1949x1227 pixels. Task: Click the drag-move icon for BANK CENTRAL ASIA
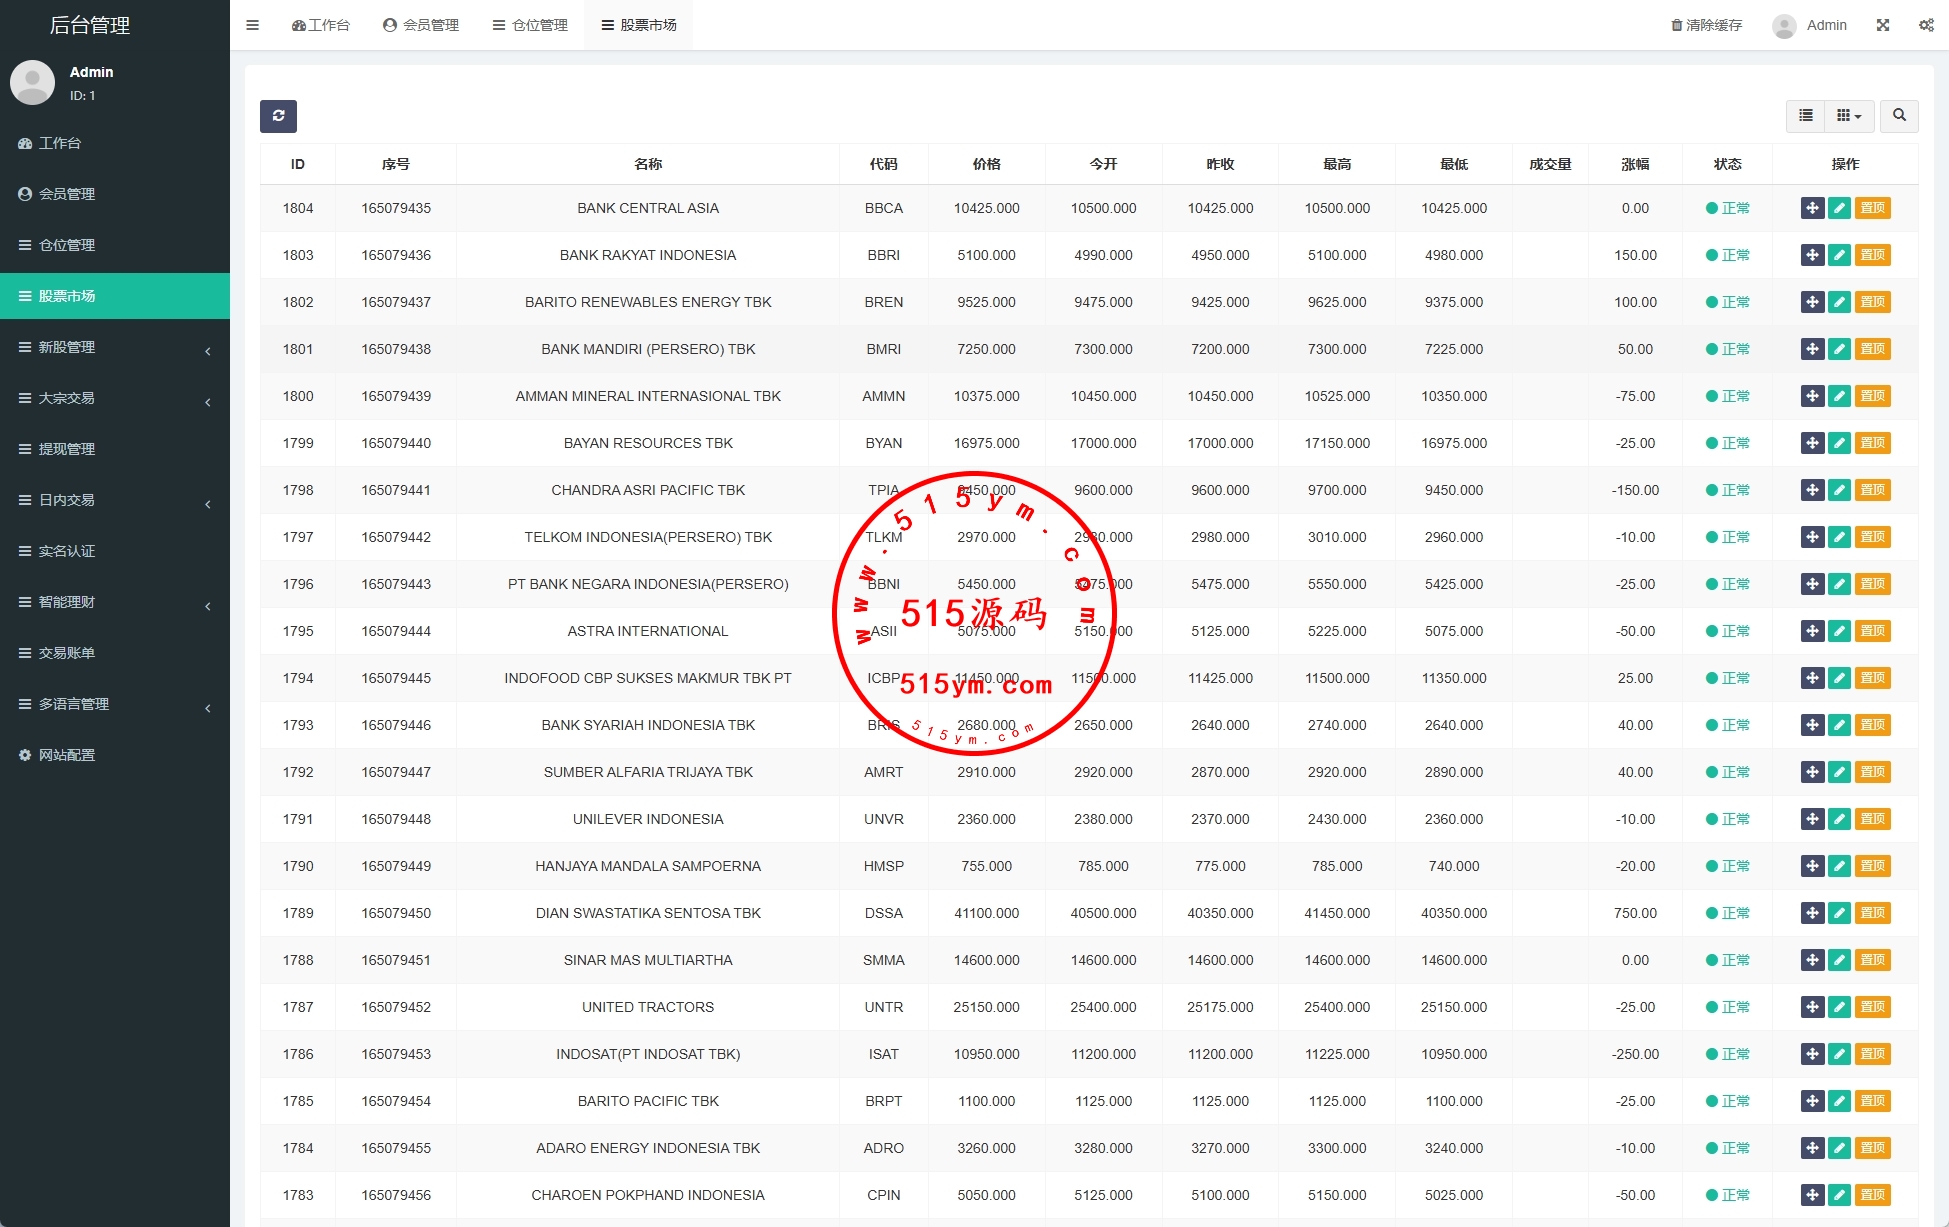point(1812,208)
